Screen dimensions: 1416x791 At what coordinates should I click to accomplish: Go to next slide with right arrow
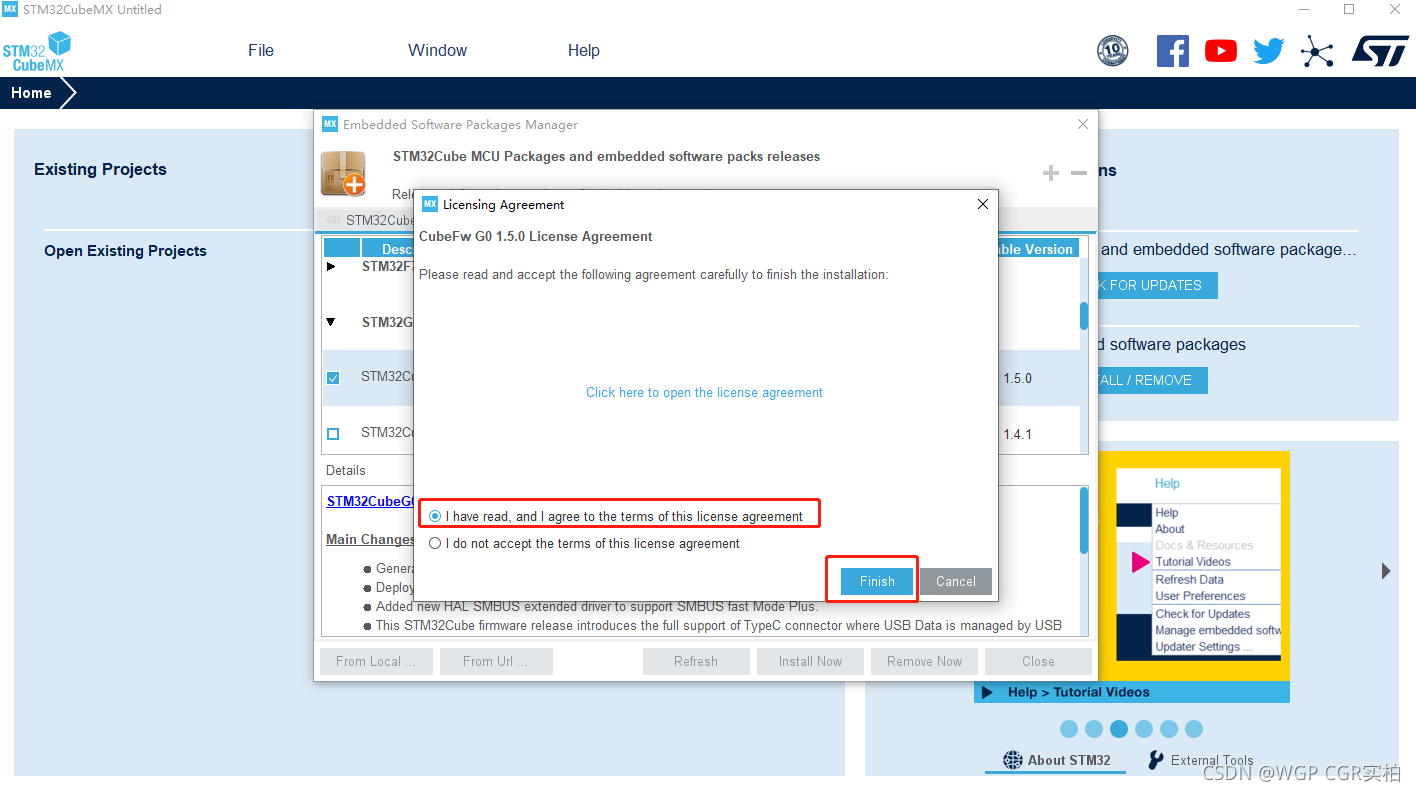[1386, 571]
